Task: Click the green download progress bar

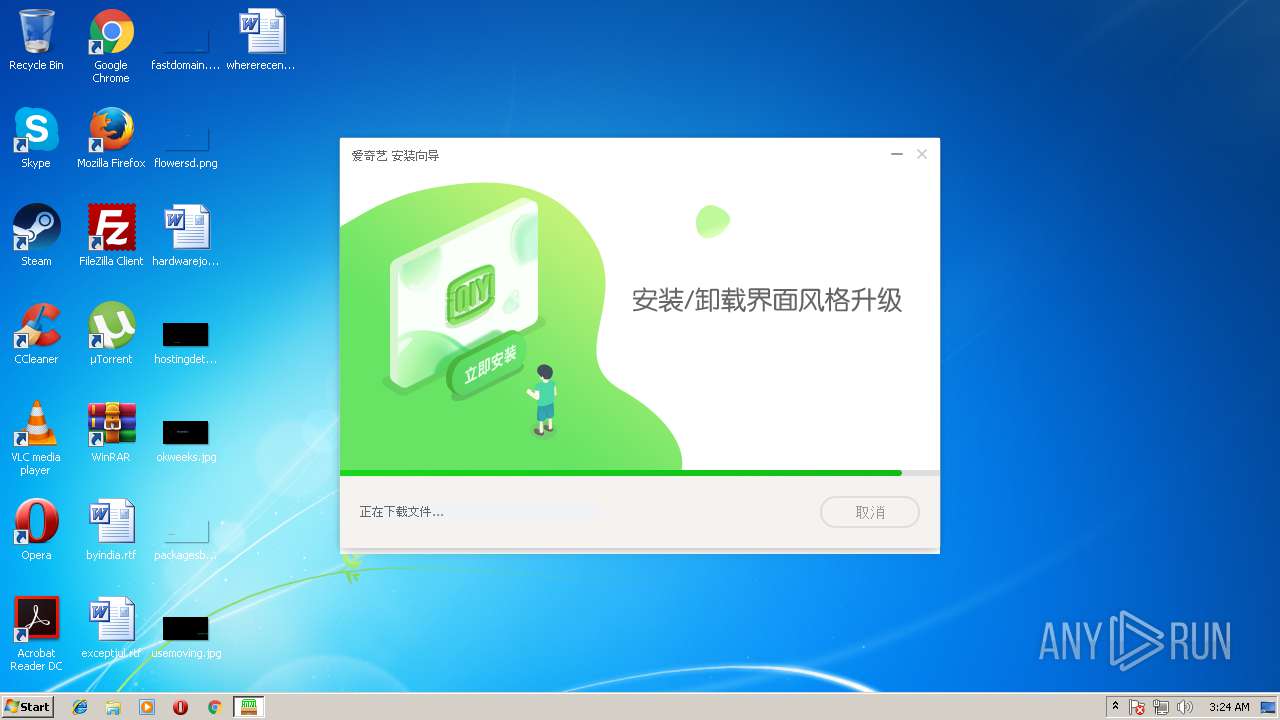Action: pos(621,472)
